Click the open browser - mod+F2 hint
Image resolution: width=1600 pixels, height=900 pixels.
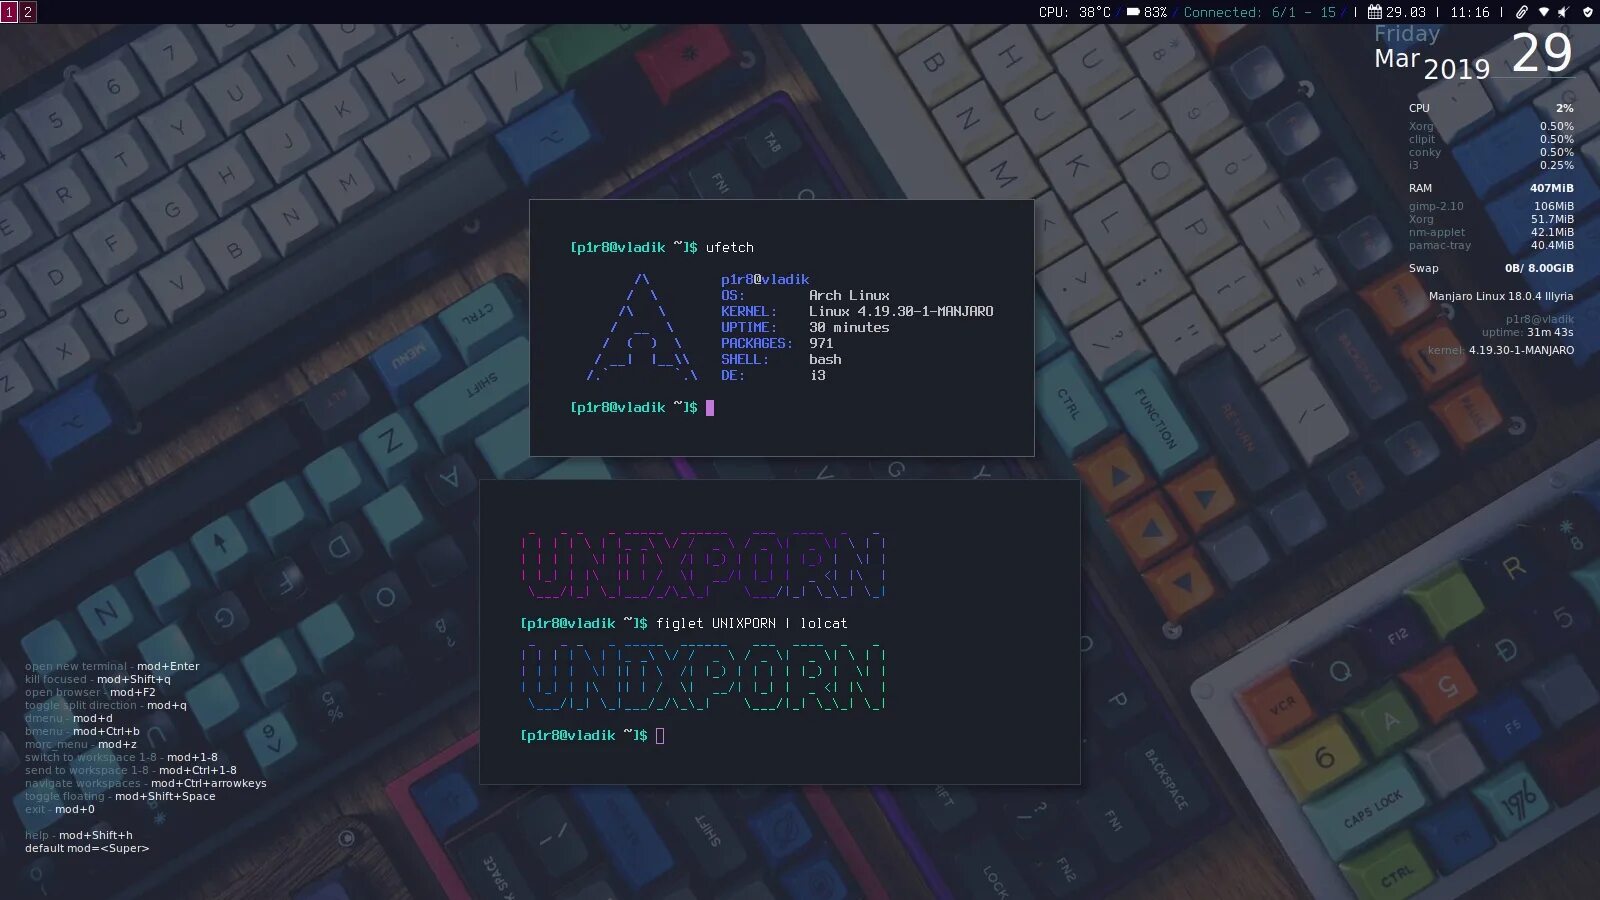tap(90, 692)
